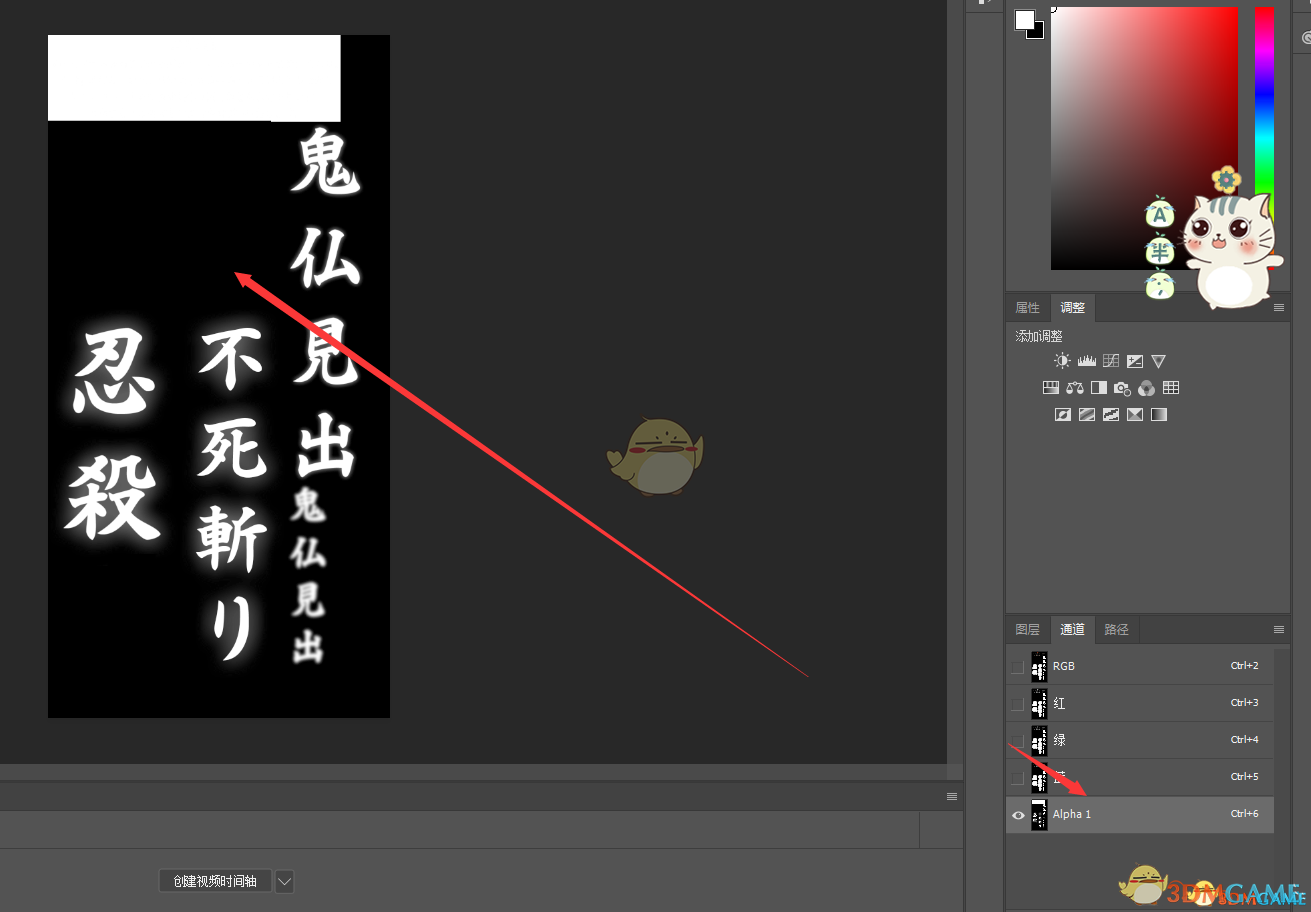
Task: Switch to the 路径 (Paths) tab
Action: (x=1116, y=630)
